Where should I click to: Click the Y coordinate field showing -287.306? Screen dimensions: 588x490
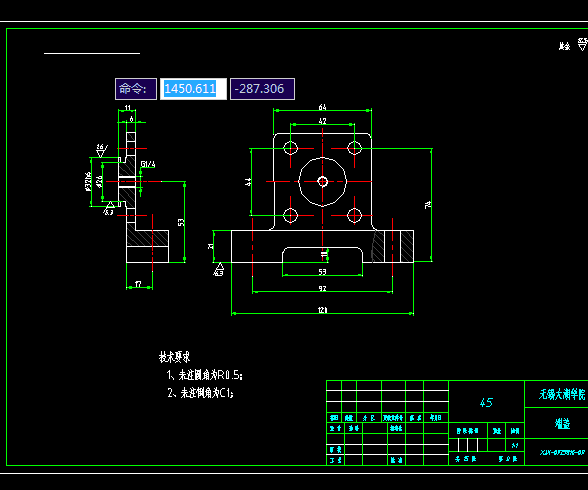[x=262, y=89]
